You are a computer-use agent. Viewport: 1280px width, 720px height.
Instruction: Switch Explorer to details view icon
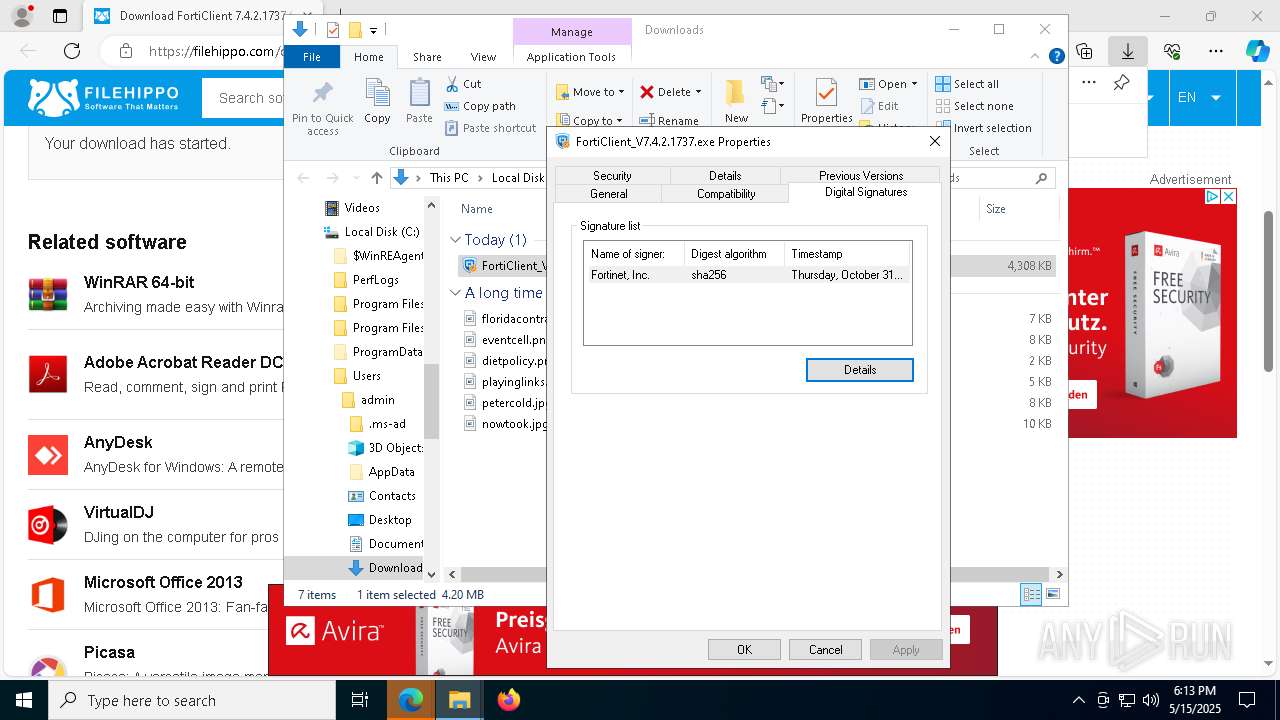(x=1031, y=594)
